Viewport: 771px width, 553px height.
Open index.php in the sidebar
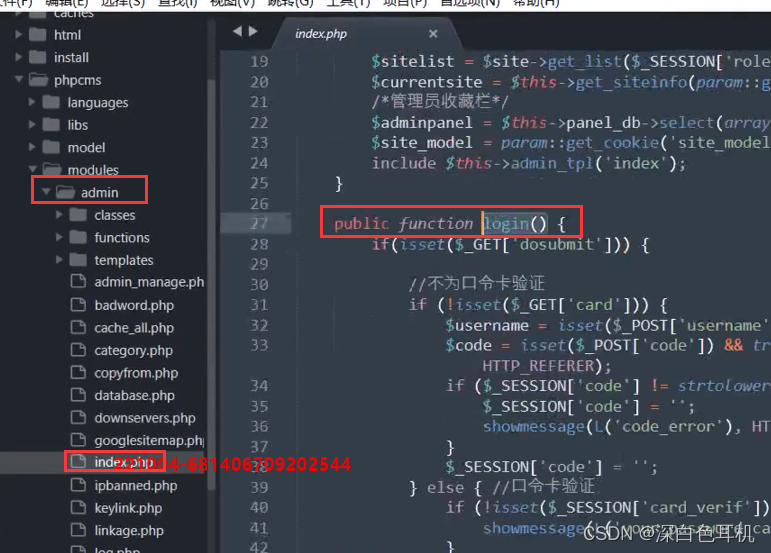click(123, 462)
